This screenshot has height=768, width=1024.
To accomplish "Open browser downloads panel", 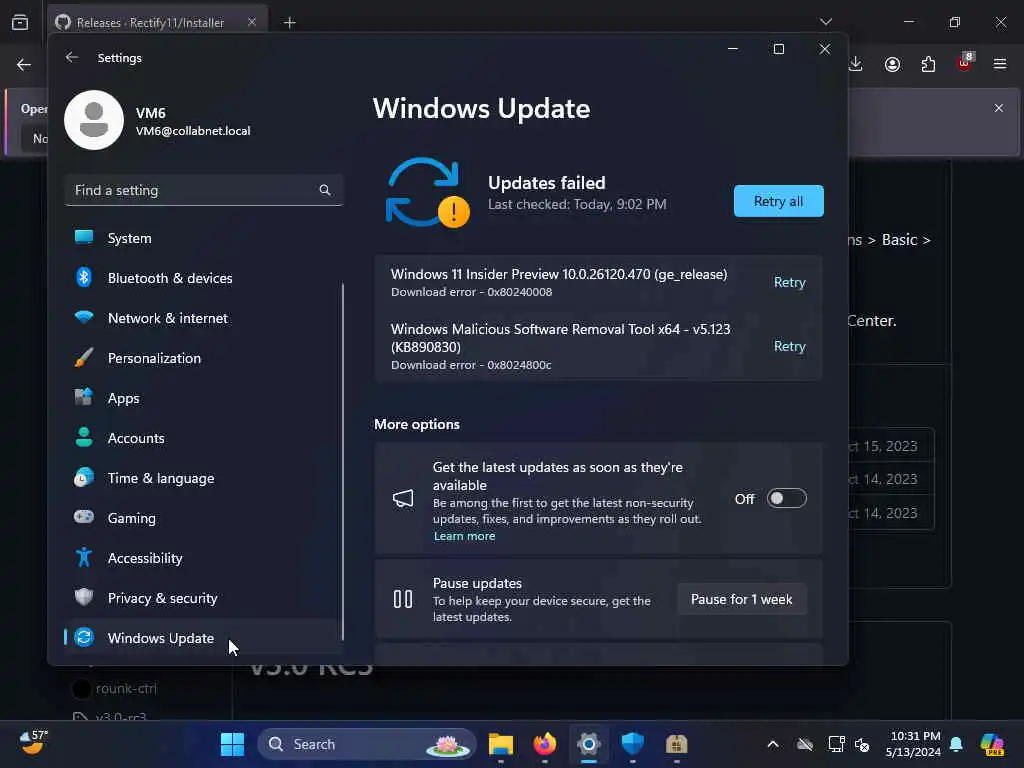I will click(856, 64).
